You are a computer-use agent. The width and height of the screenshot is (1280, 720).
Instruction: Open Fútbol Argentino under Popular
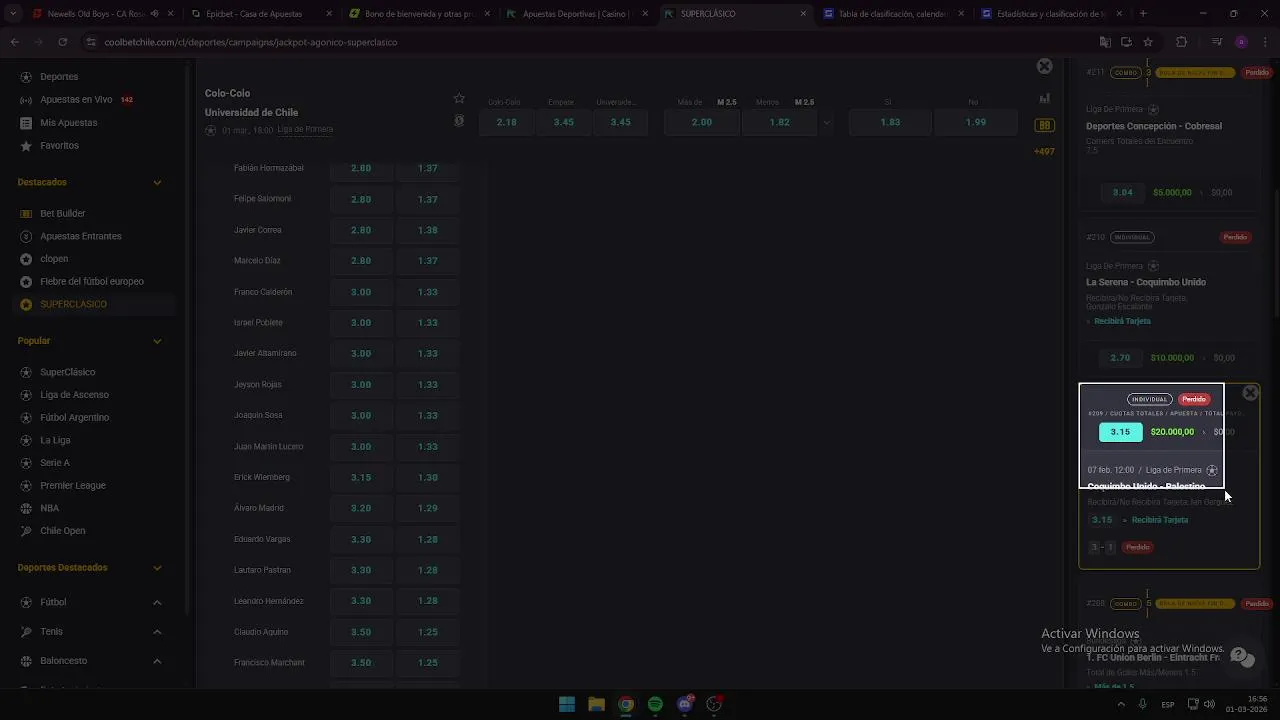click(x=74, y=418)
